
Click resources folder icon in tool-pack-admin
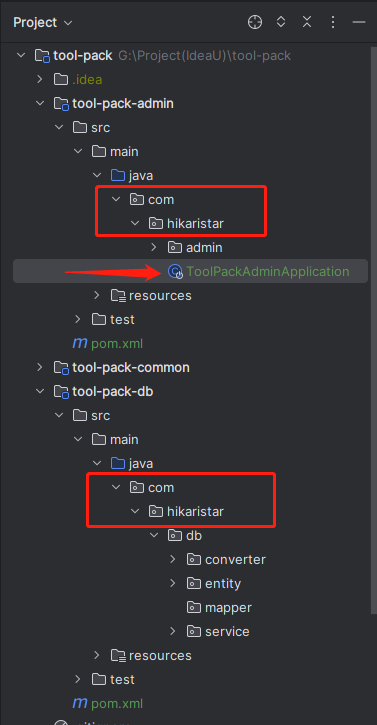[118, 295]
